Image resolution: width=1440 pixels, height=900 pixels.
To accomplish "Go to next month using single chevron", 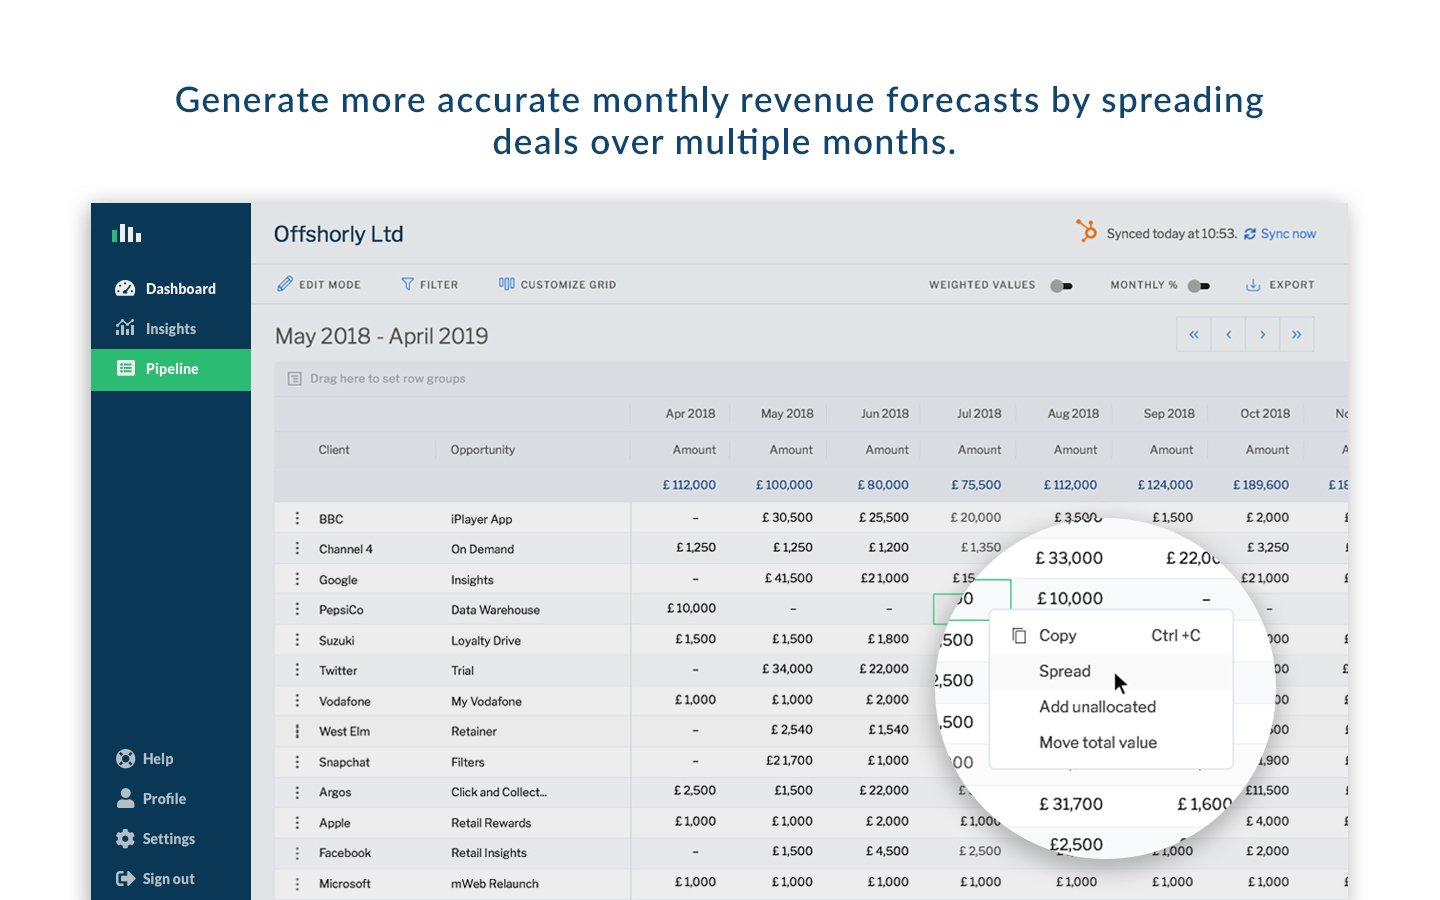I will pos(1262,335).
